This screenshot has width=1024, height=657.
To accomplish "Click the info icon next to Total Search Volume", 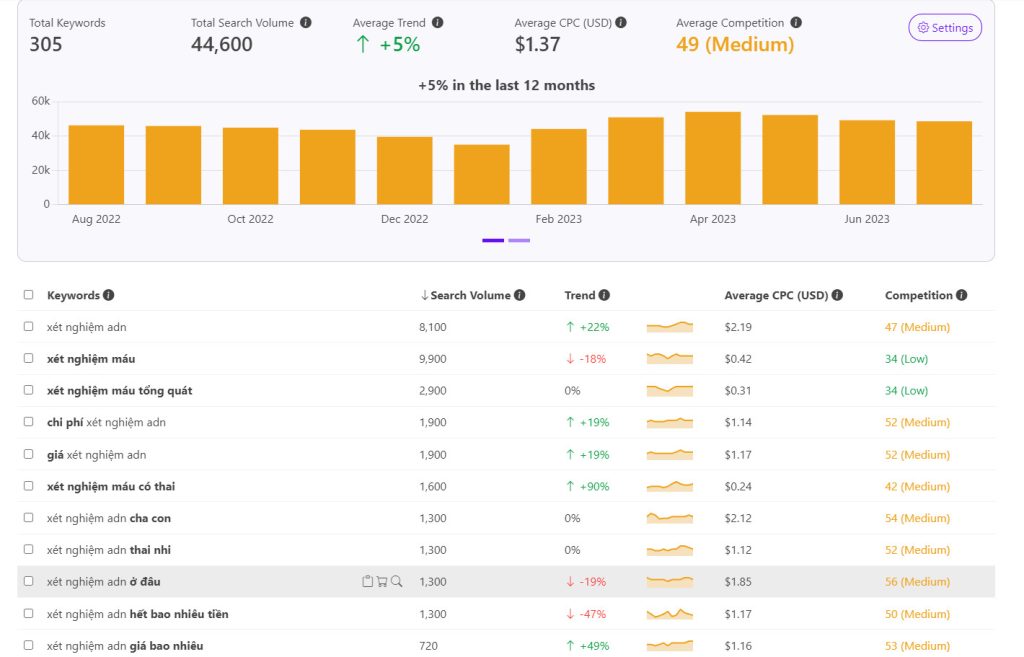I will click(x=305, y=22).
